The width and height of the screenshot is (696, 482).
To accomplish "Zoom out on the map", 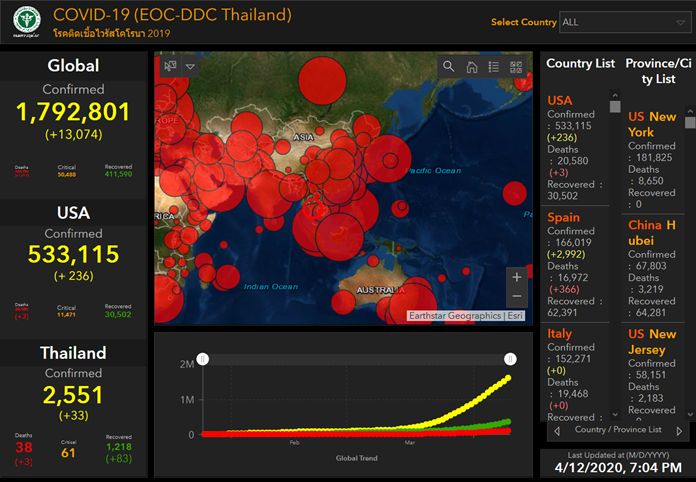I will coord(516,297).
